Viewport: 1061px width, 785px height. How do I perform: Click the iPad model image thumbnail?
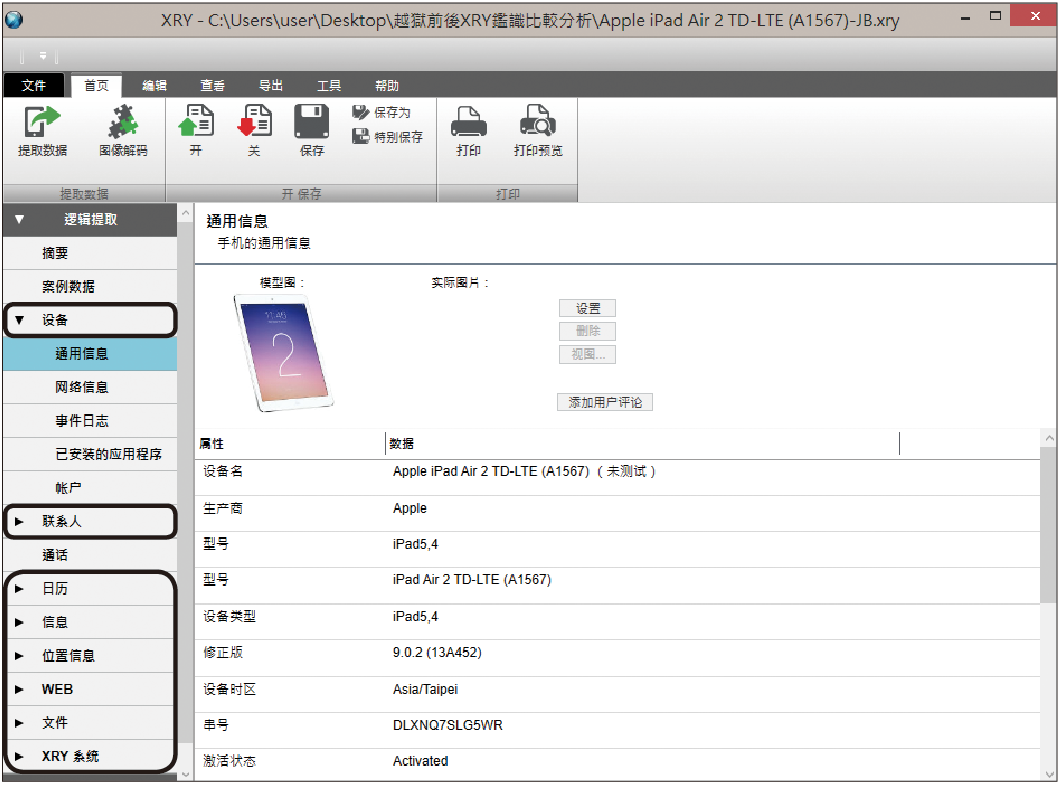coord(284,353)
